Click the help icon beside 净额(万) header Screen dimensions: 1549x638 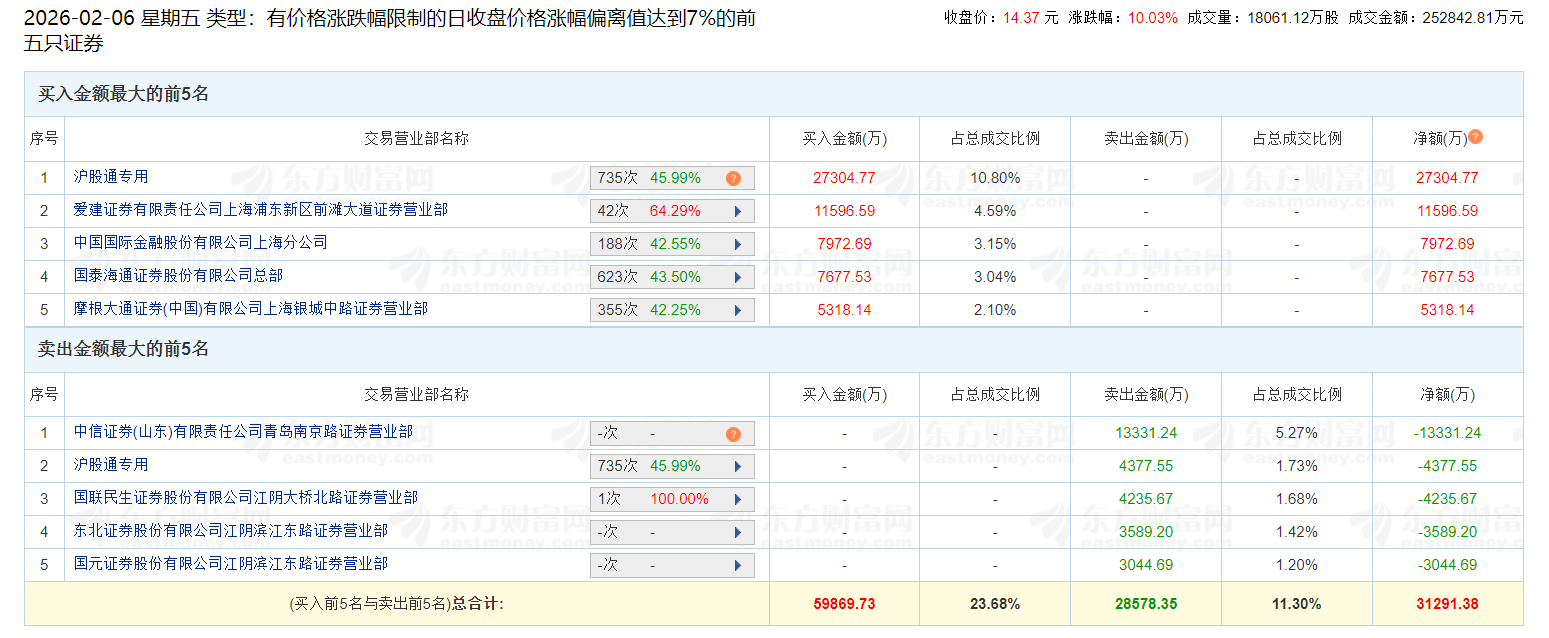click(x=1475, y=137)
